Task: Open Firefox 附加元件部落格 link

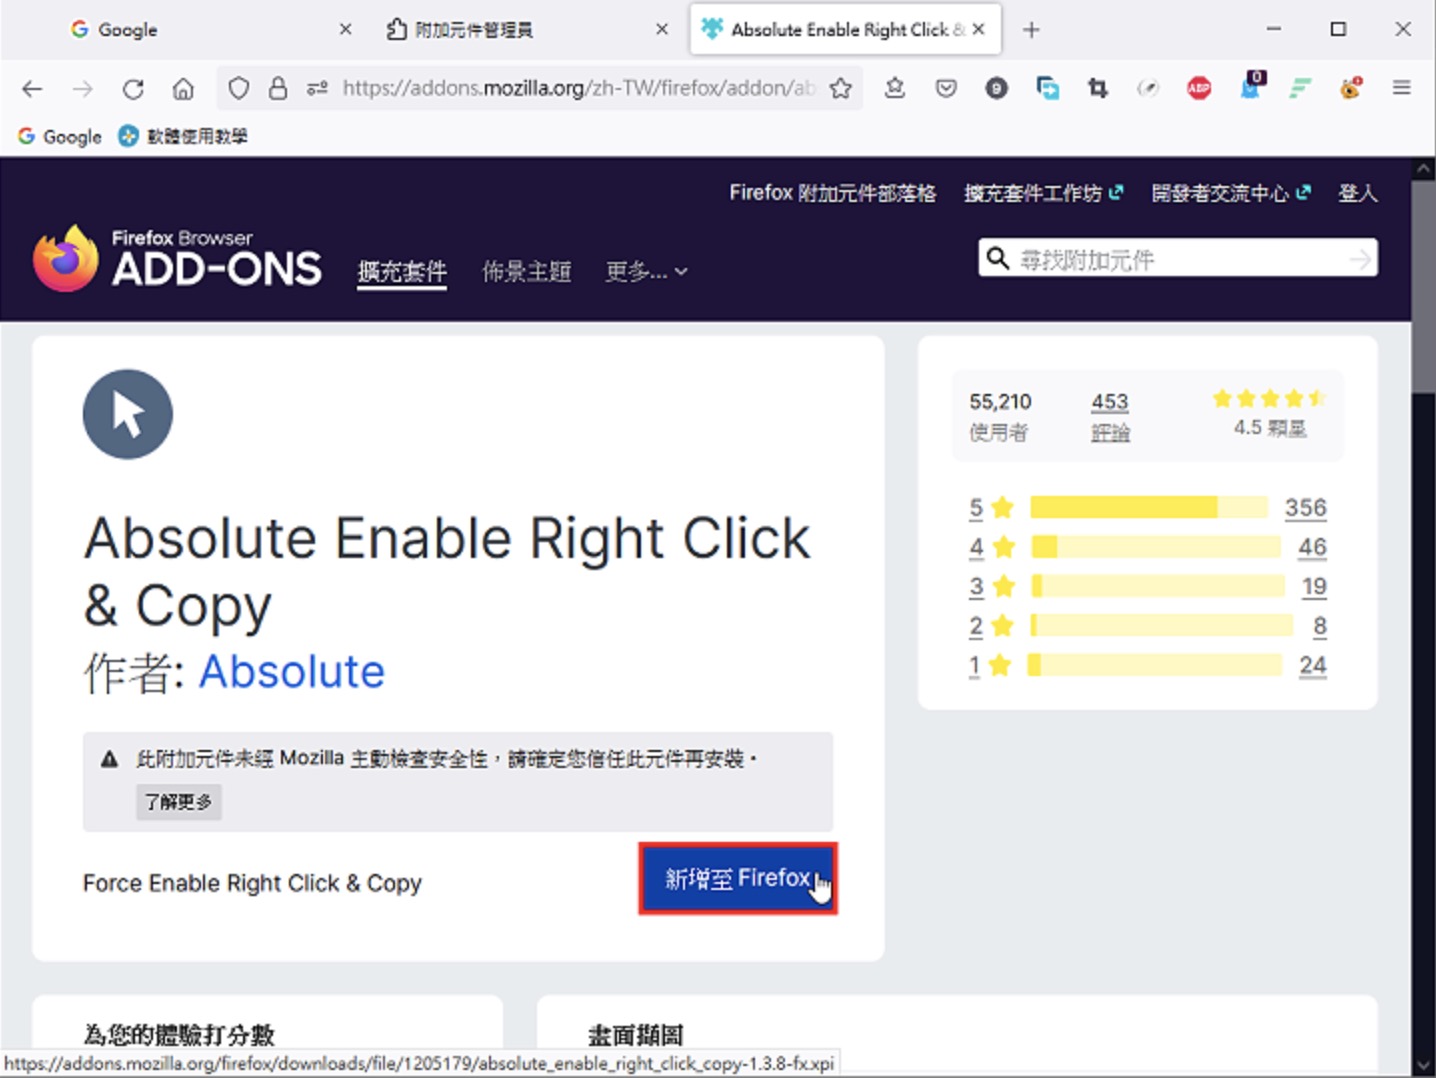Action: tap(832, 193)
